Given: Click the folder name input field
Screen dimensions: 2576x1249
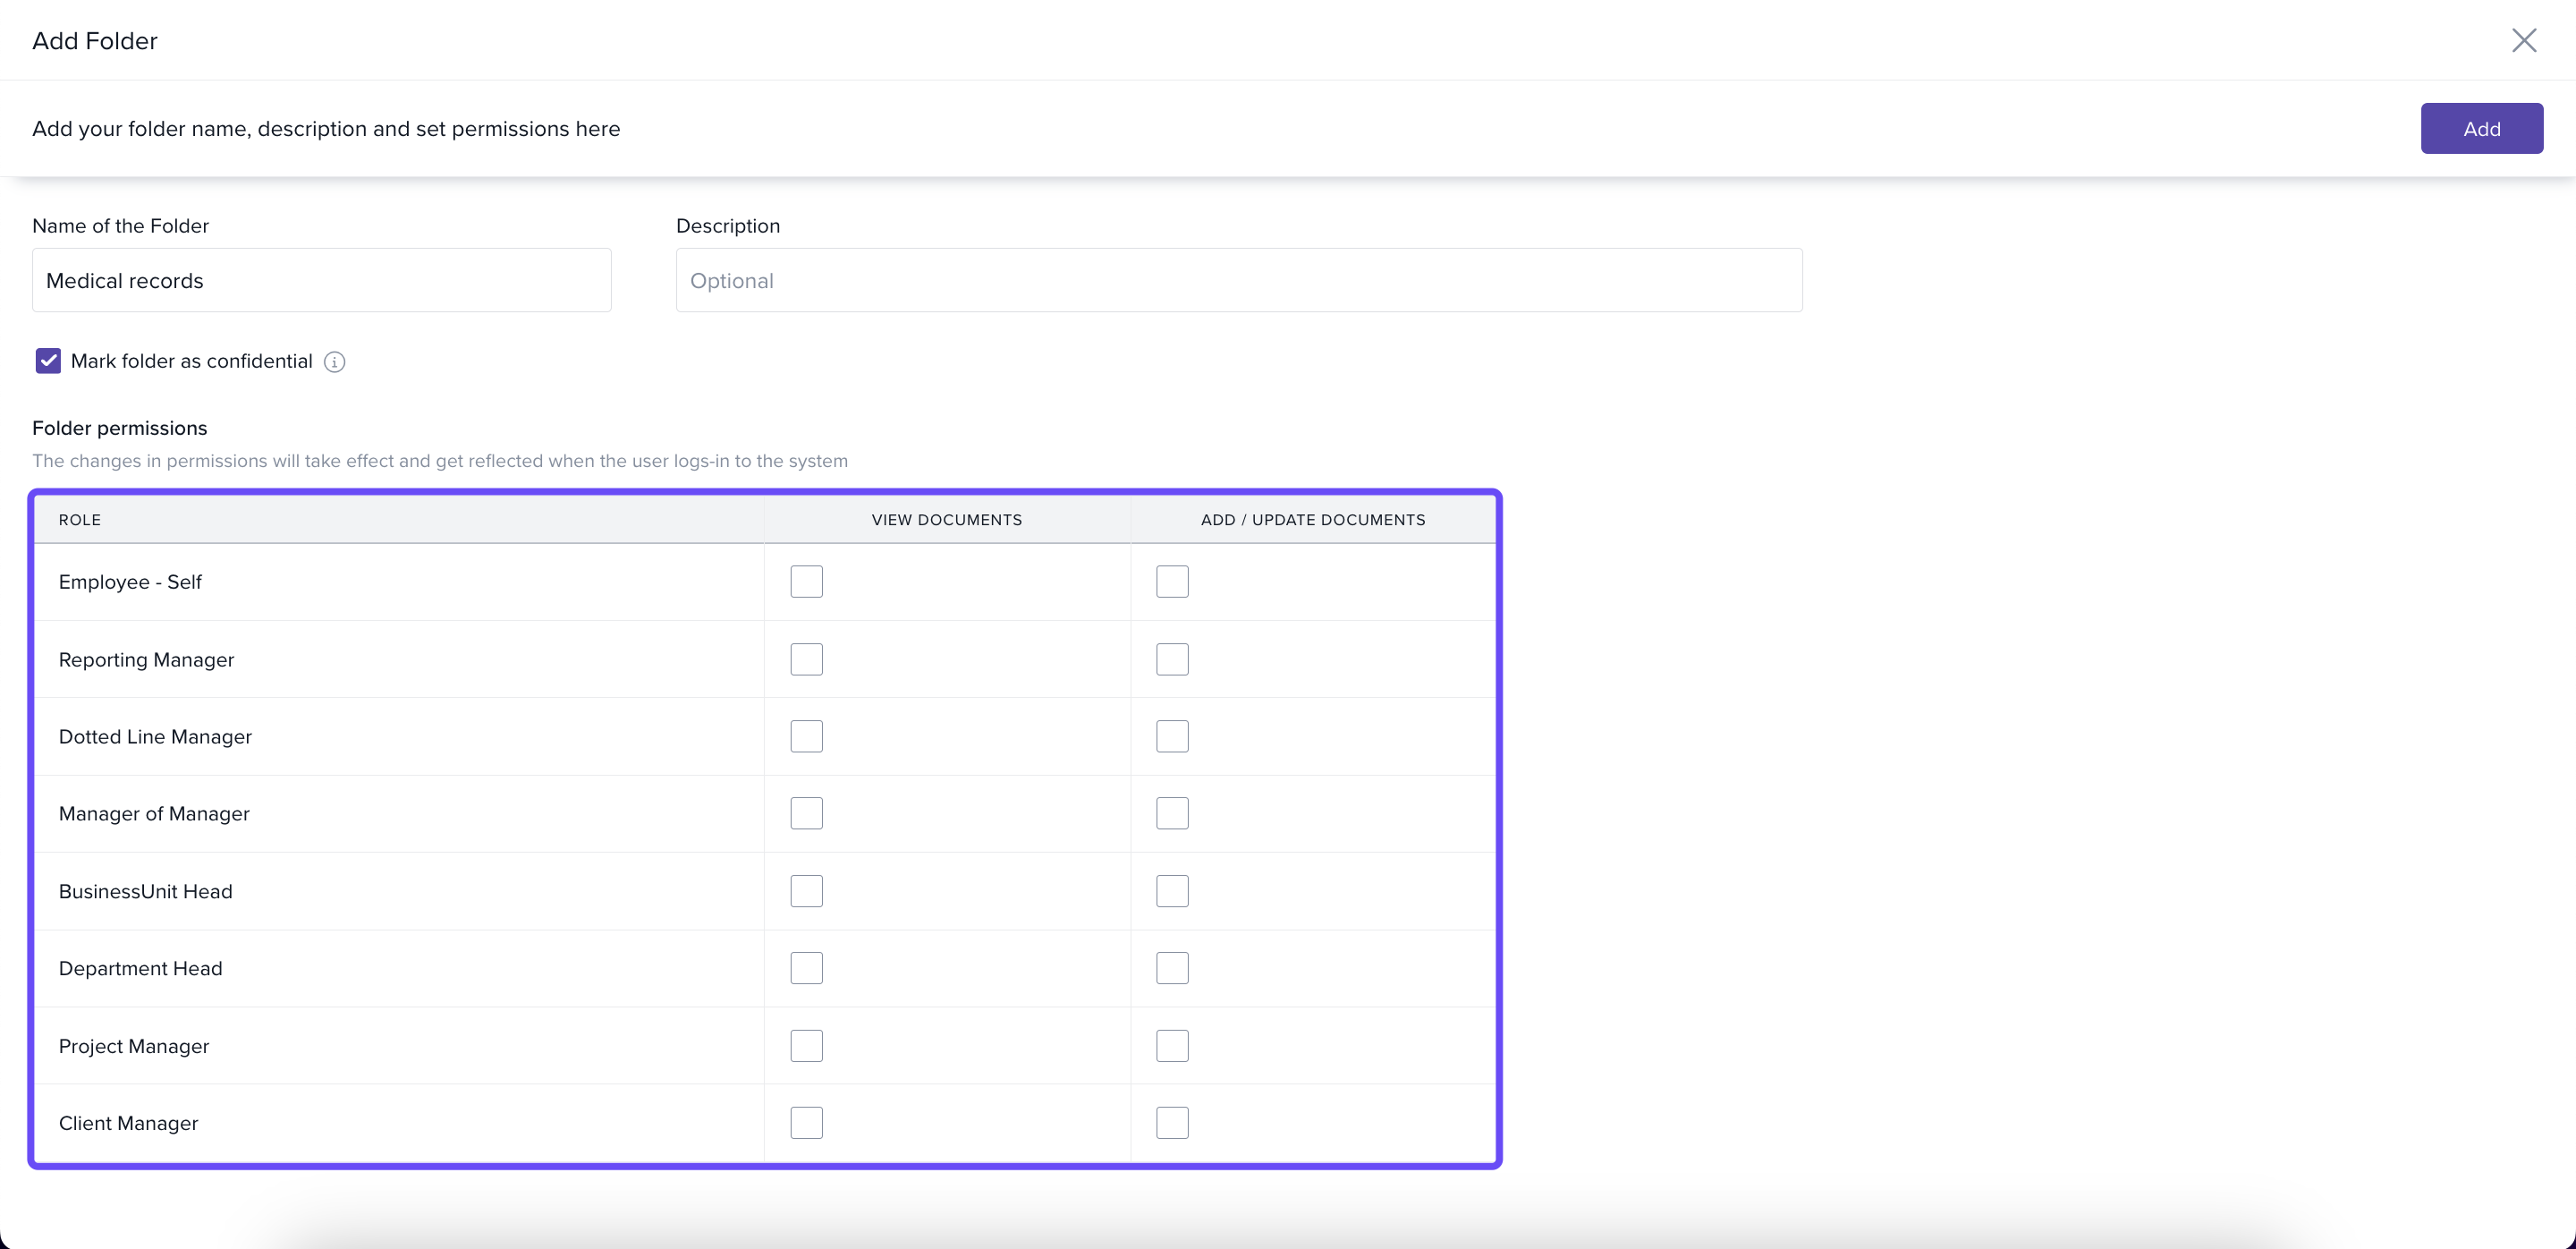Looking at the screenshot, I should click(321, 280).
